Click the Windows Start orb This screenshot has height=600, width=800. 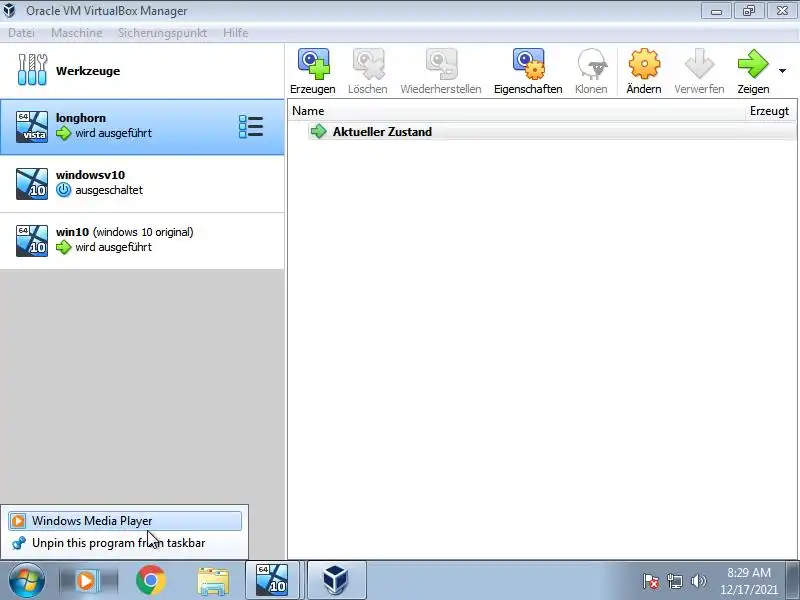click(27, 581)
